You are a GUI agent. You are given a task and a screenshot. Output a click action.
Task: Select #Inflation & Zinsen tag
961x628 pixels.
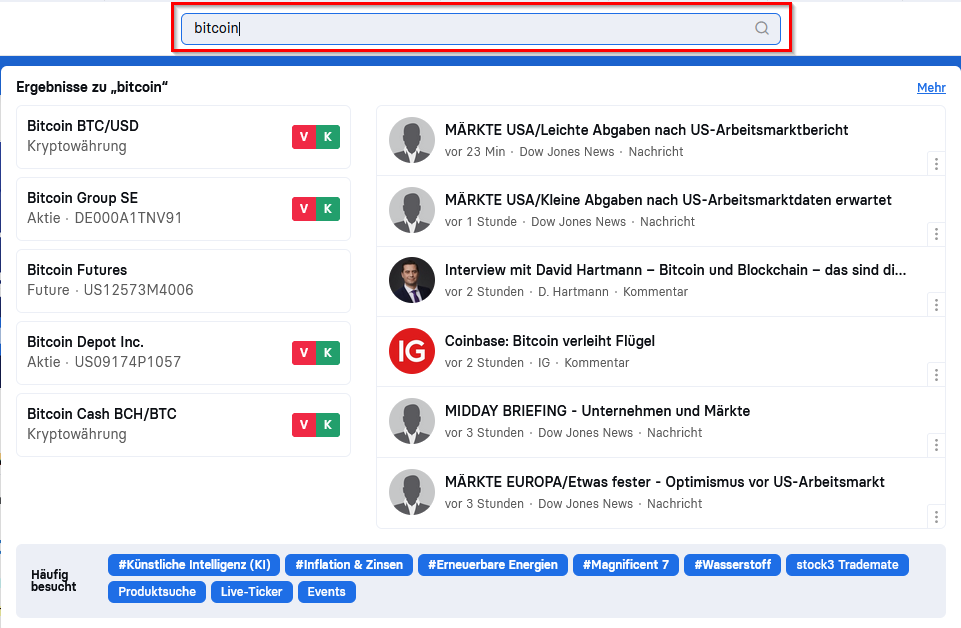[349, 565]
